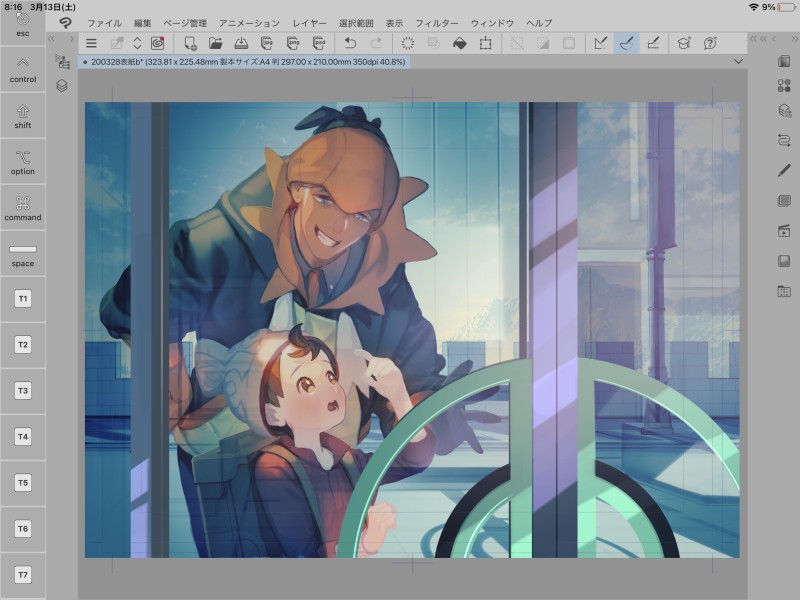800x600 pixels.
Task: Open the レイヤー menu
Action: pyautogui.click(x=309, y=23)
